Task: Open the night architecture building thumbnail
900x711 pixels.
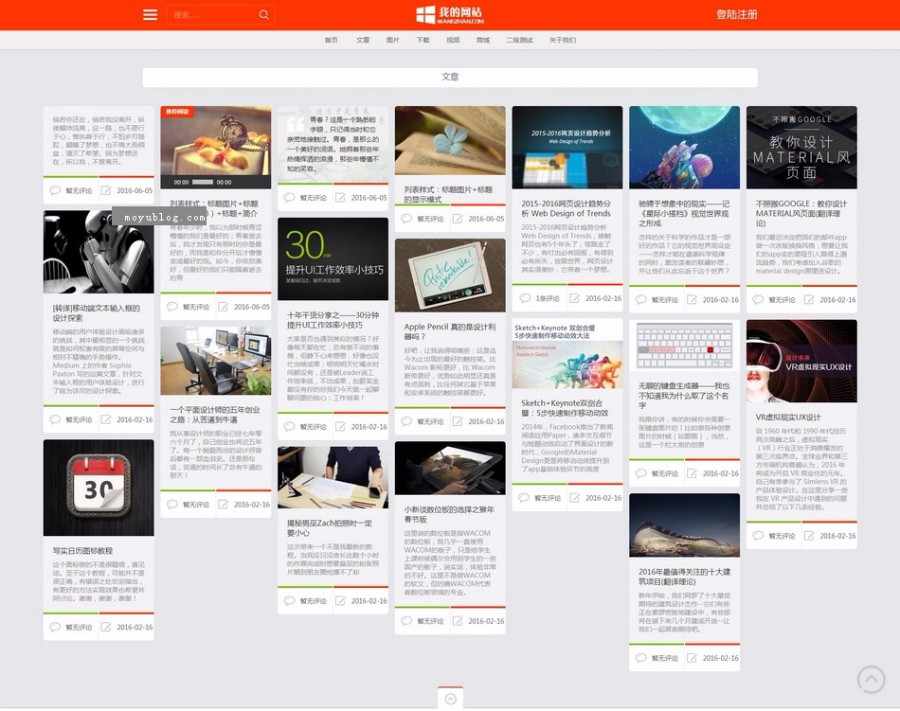Action: coord(685,525)
